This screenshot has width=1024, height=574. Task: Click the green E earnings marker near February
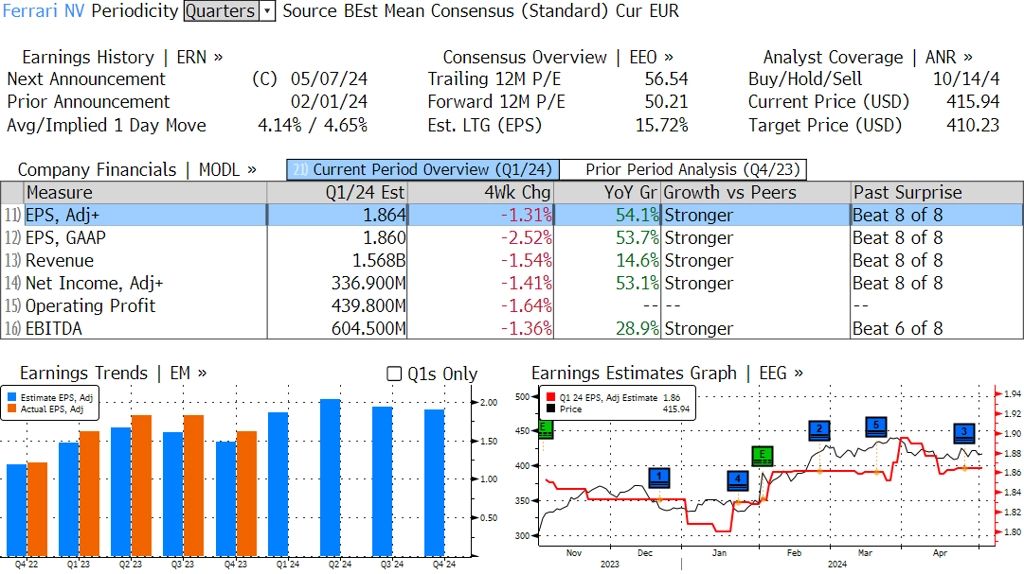coord(762,456)
